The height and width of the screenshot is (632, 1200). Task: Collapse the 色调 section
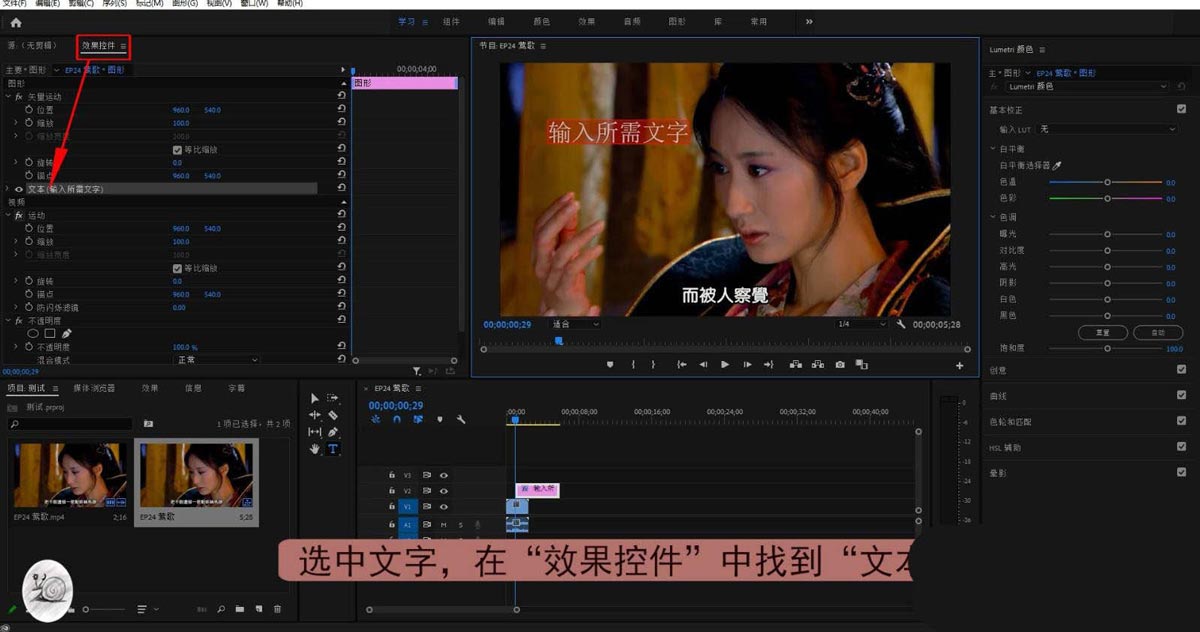pyautogui.click(x=992, y=217)
